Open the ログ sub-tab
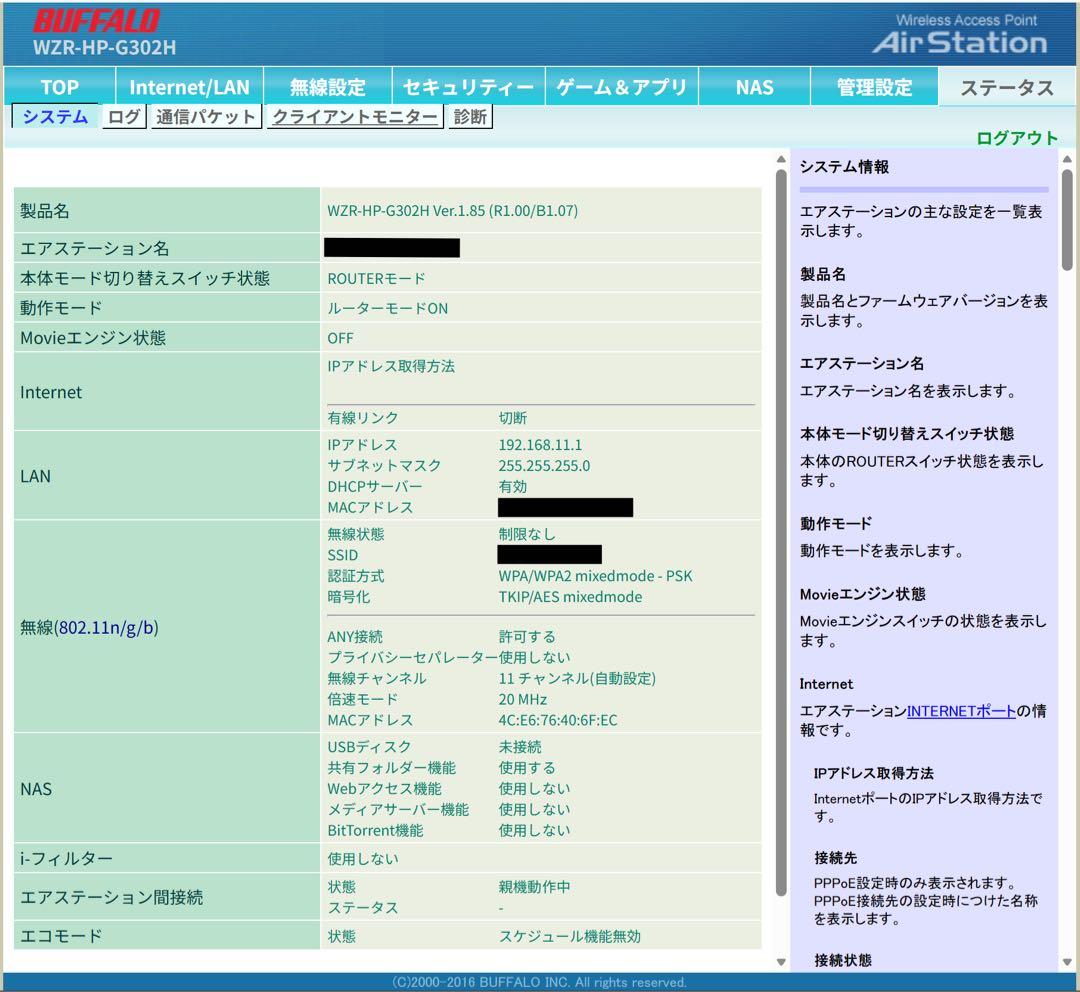Screen dimensions: 1080x992 (124, 117)
